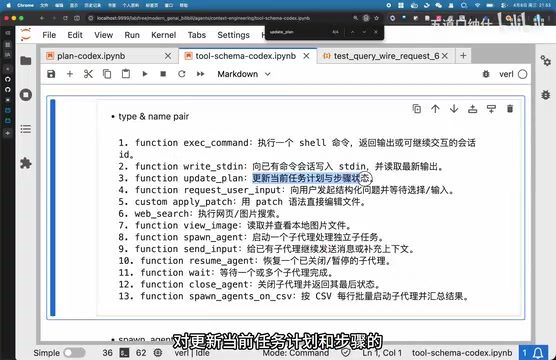This screenshot has height=360, width=556.
Task: Go to previous find match arrow
Action: tap(352, 32)
